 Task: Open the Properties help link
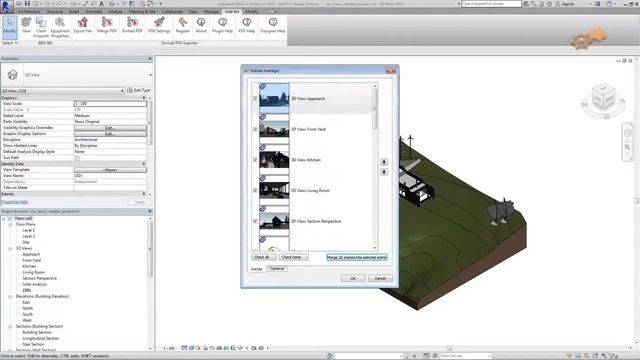[14, 202]
